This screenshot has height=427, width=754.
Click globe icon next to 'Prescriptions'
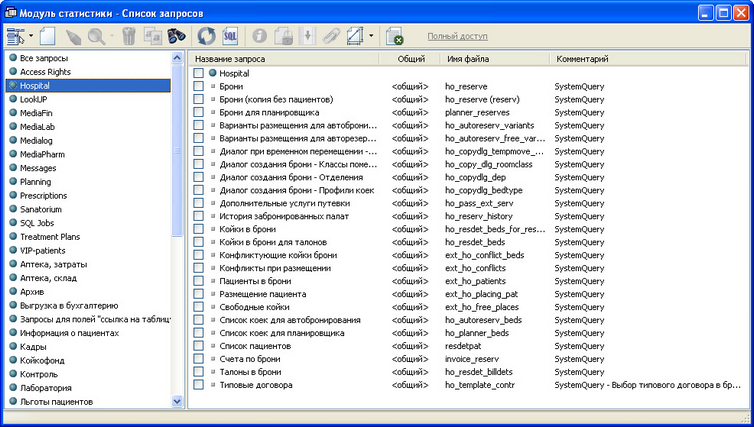click(x=13, y=195)
